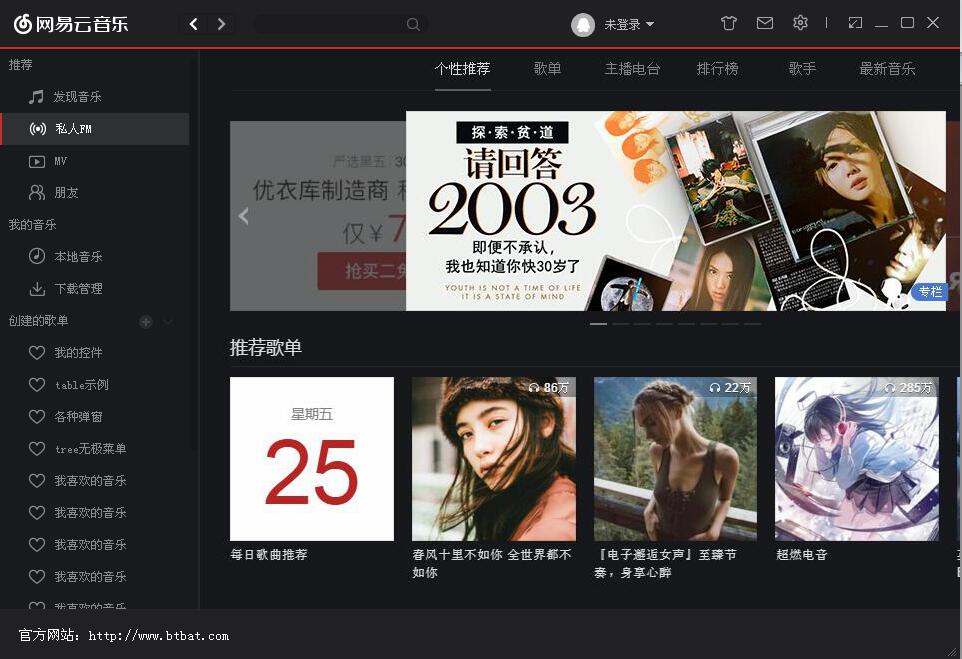Select the first banner indicator dash
The height and width of the screenshot is (659, 962).
(598, 323)
